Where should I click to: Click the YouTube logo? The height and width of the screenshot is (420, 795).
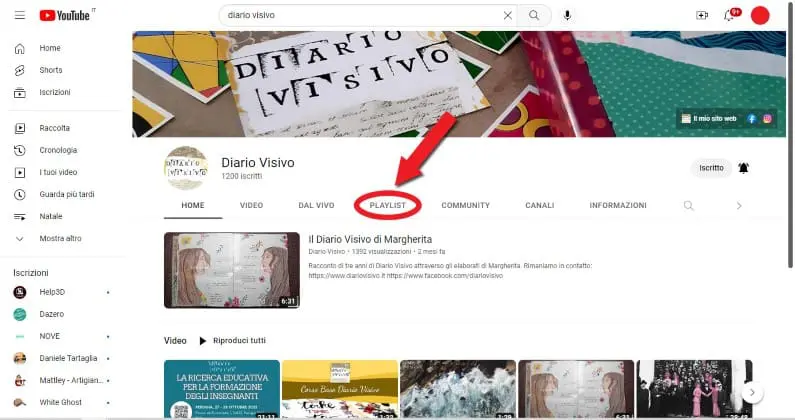[x=67, y=15]
